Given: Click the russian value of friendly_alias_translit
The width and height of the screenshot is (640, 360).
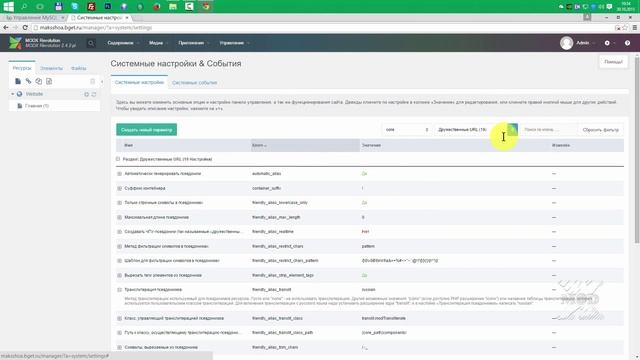Looking at the screenshot, I should (368, 290).
